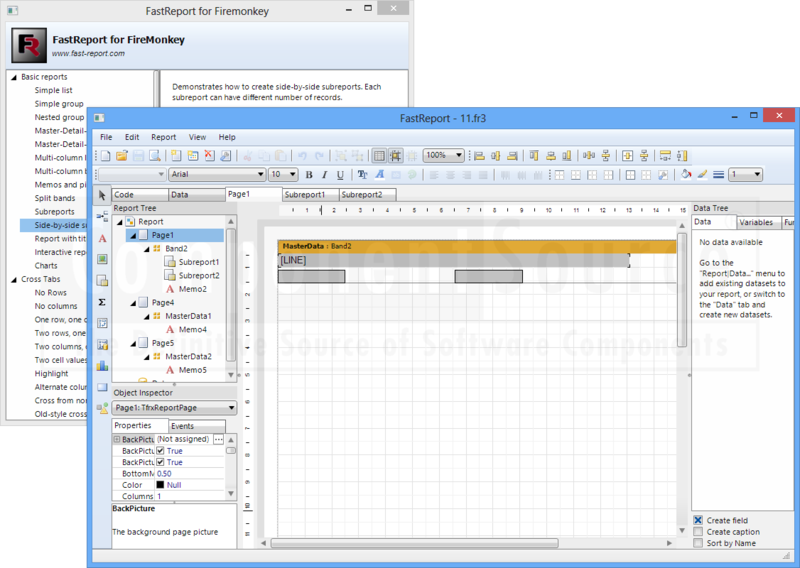
Task: Click the Align Top Edges icon
Action: pos(534,156)
